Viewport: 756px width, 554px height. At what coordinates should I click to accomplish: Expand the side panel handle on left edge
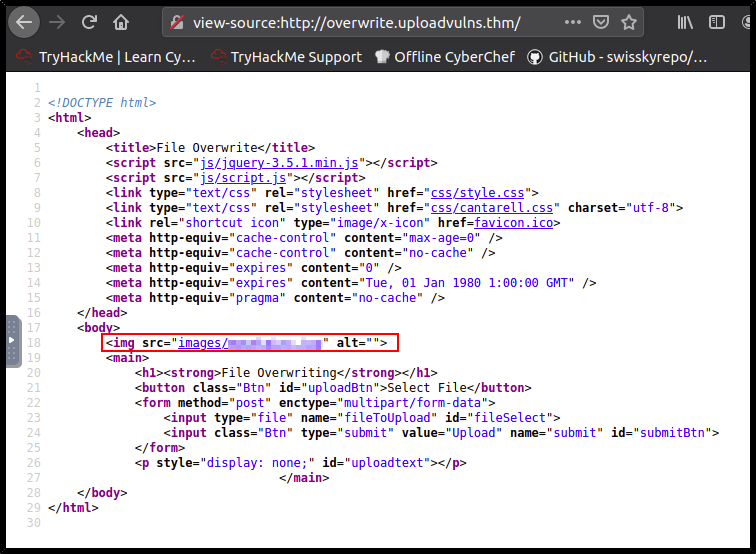[13, 341]
